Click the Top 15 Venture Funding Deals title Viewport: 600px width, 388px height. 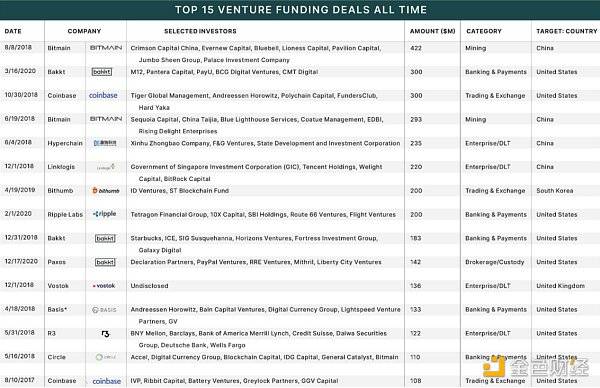[301, 10]
